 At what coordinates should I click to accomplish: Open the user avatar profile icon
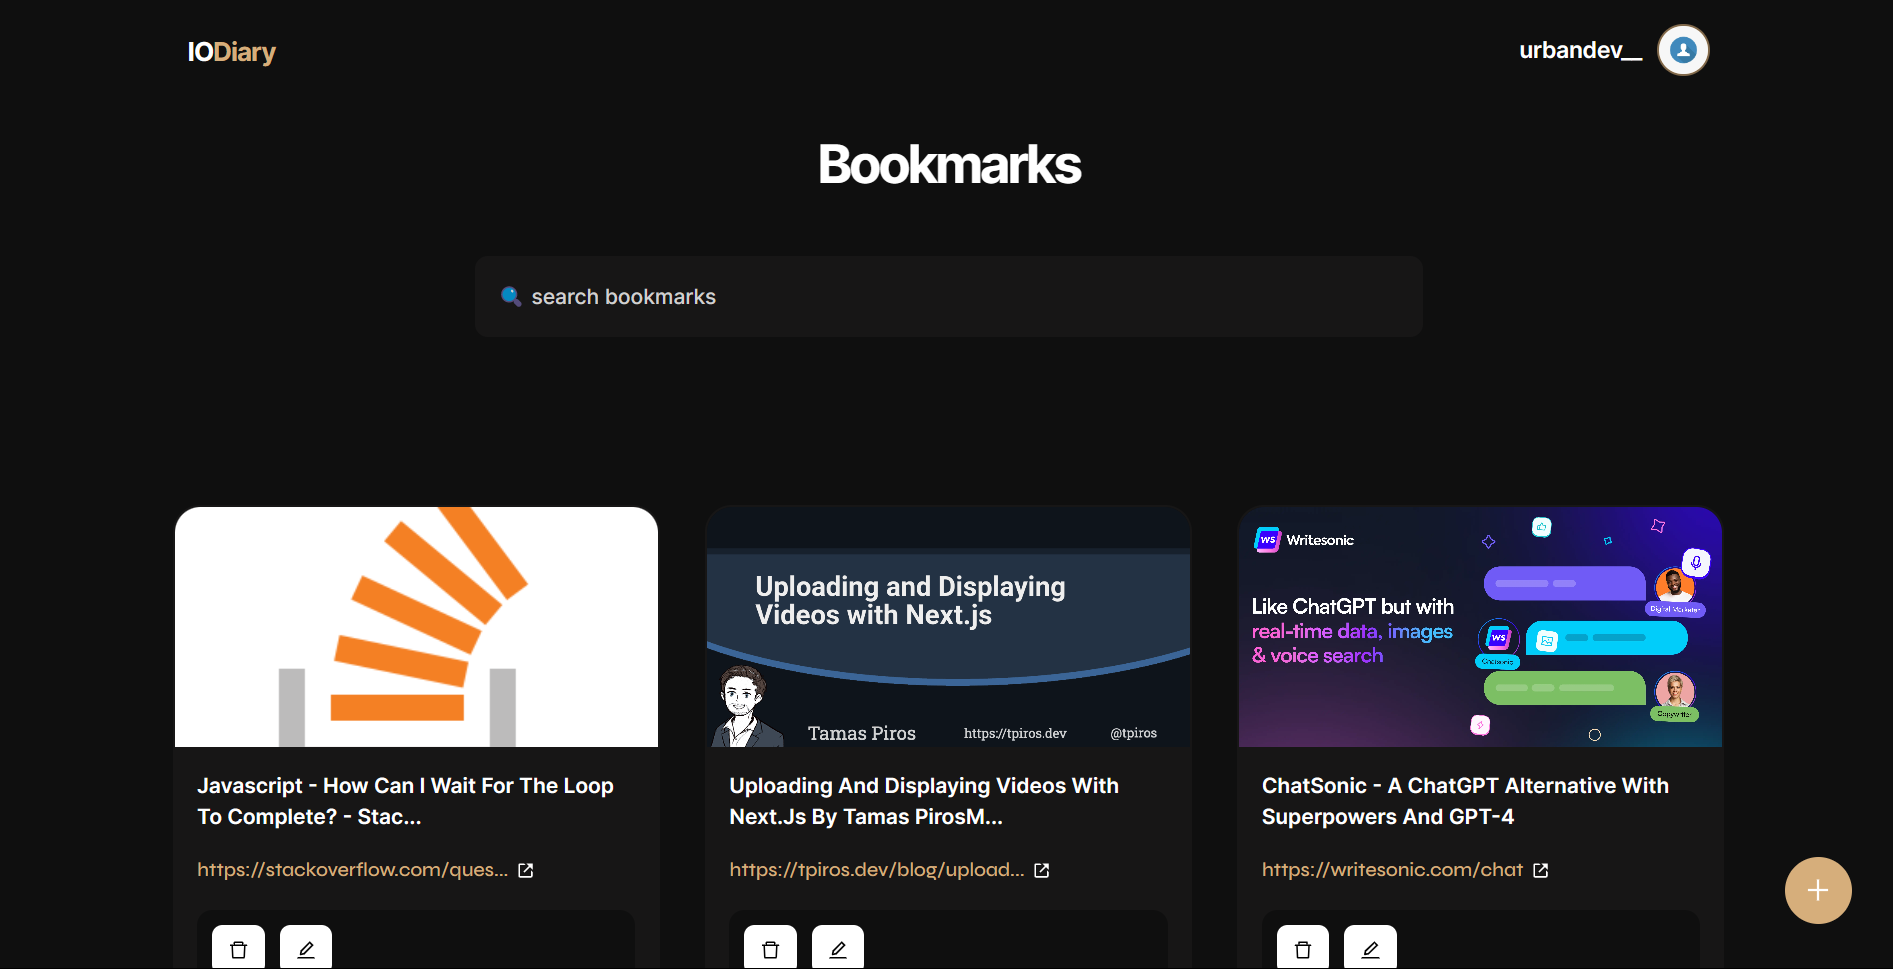(1683, 50)
